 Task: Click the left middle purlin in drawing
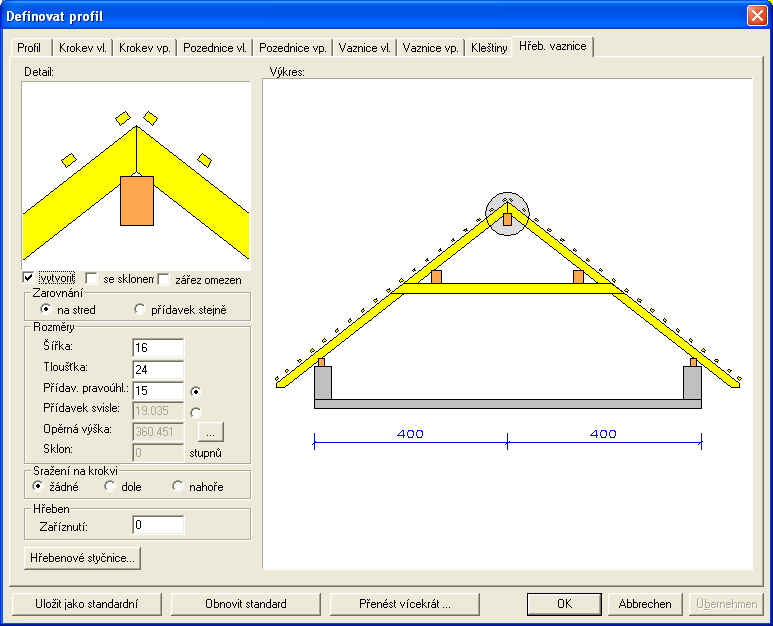coord(436,277)
